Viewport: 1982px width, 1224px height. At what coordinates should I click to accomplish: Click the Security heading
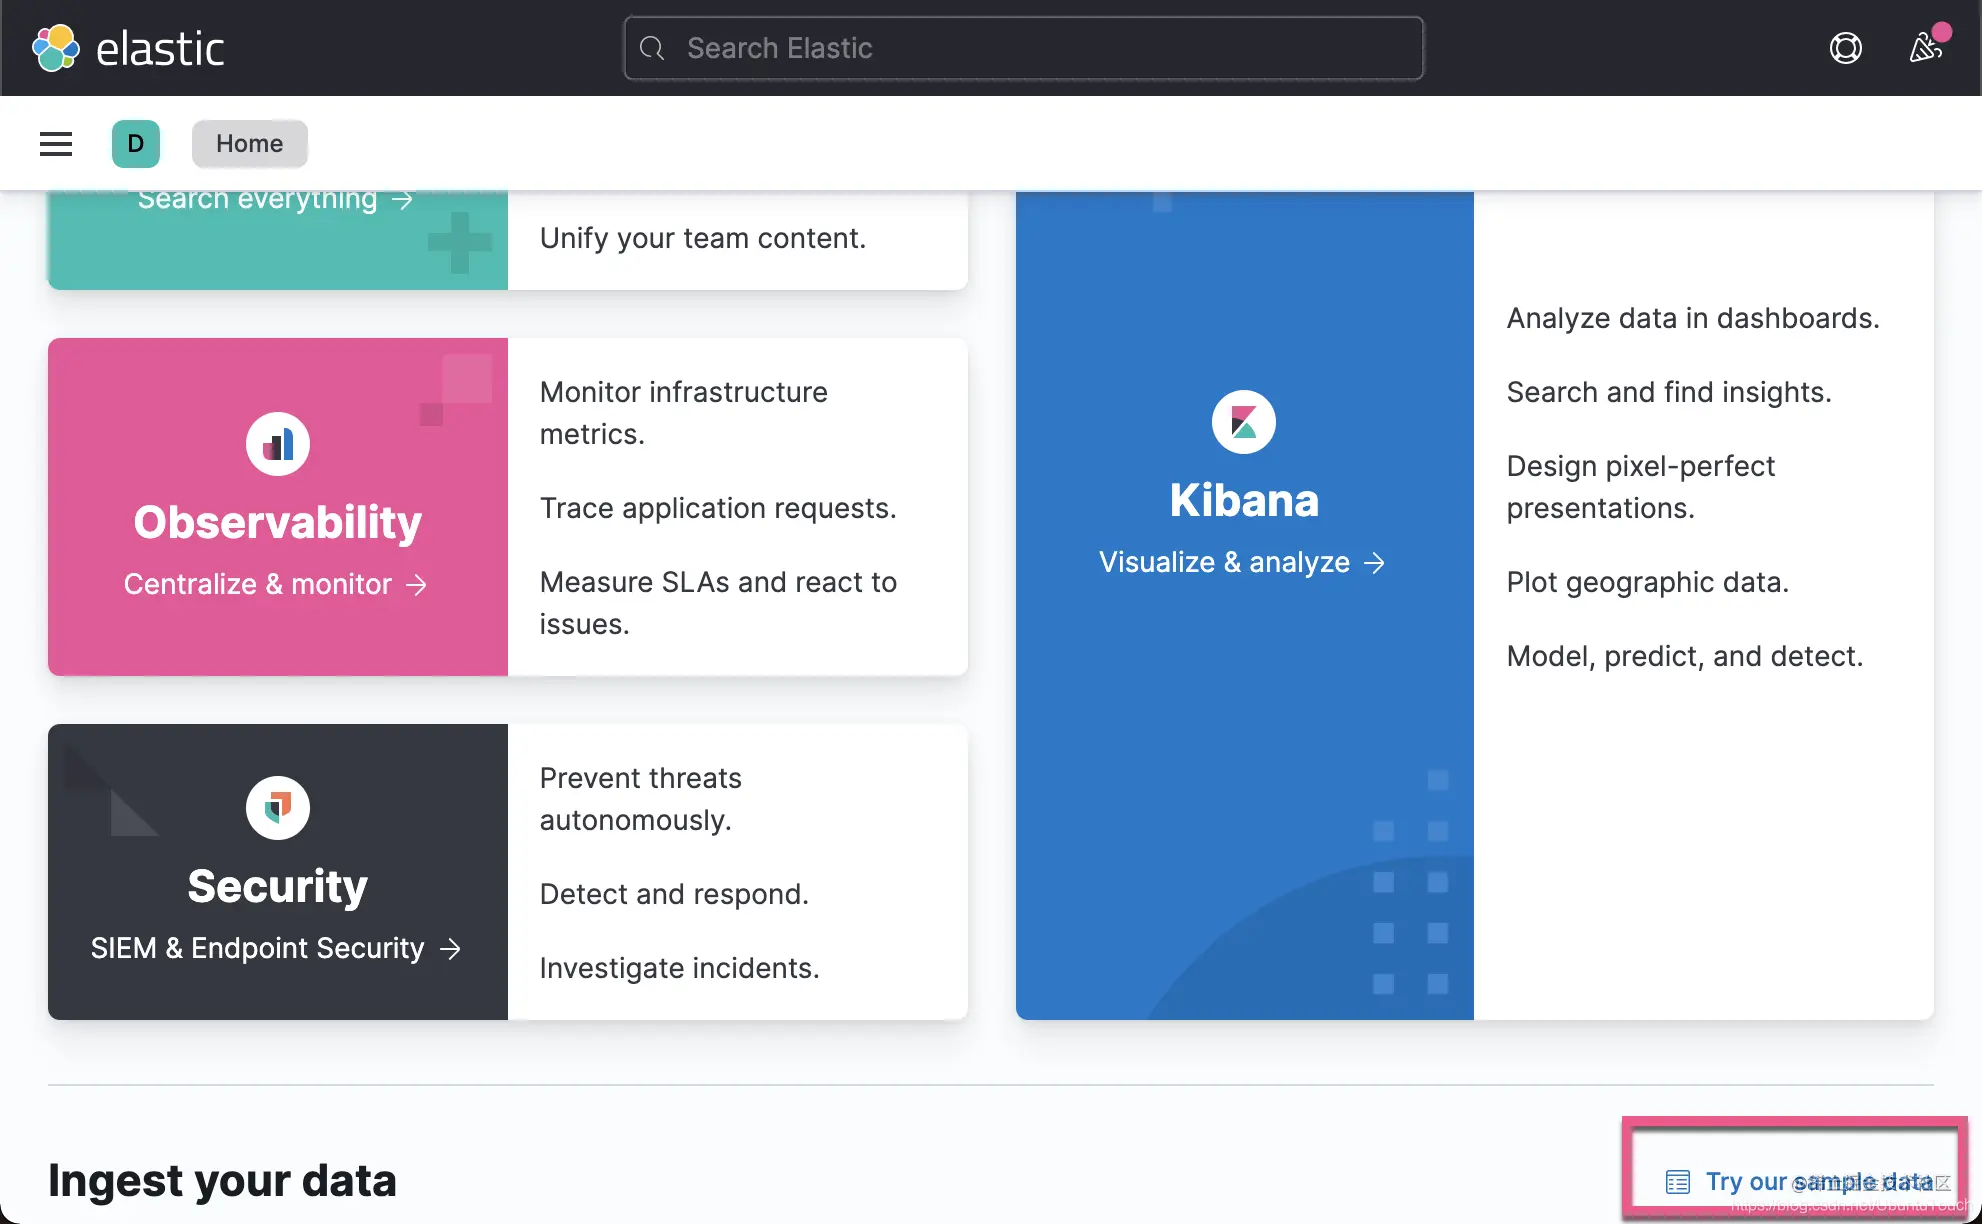278,886
